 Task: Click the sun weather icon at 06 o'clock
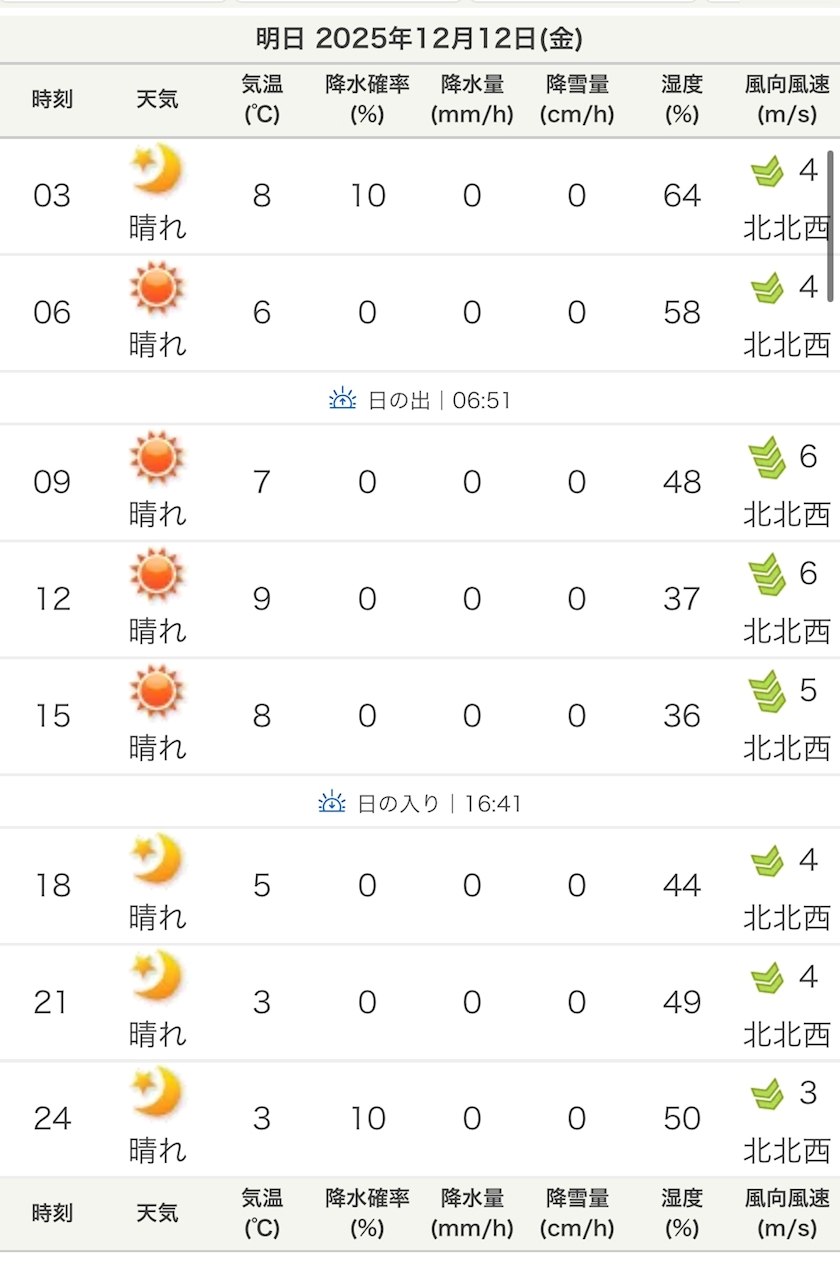tap(157, 288)
